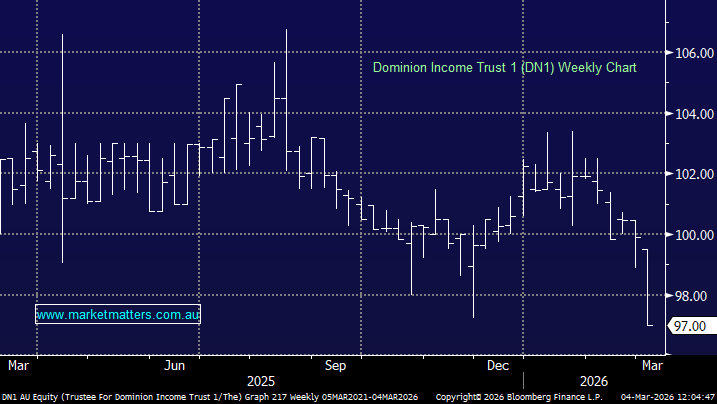Click the rightmost Mar time axis label
Screen dimensions: 717x404
[651, 364]
